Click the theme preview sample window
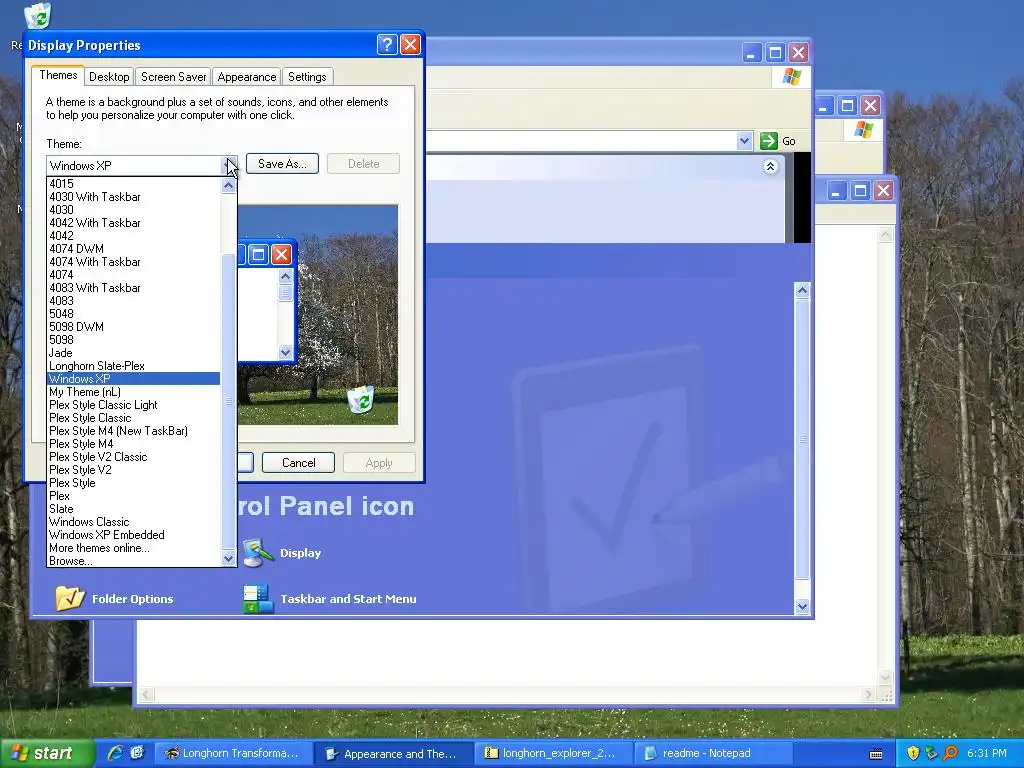 [267, 301]
